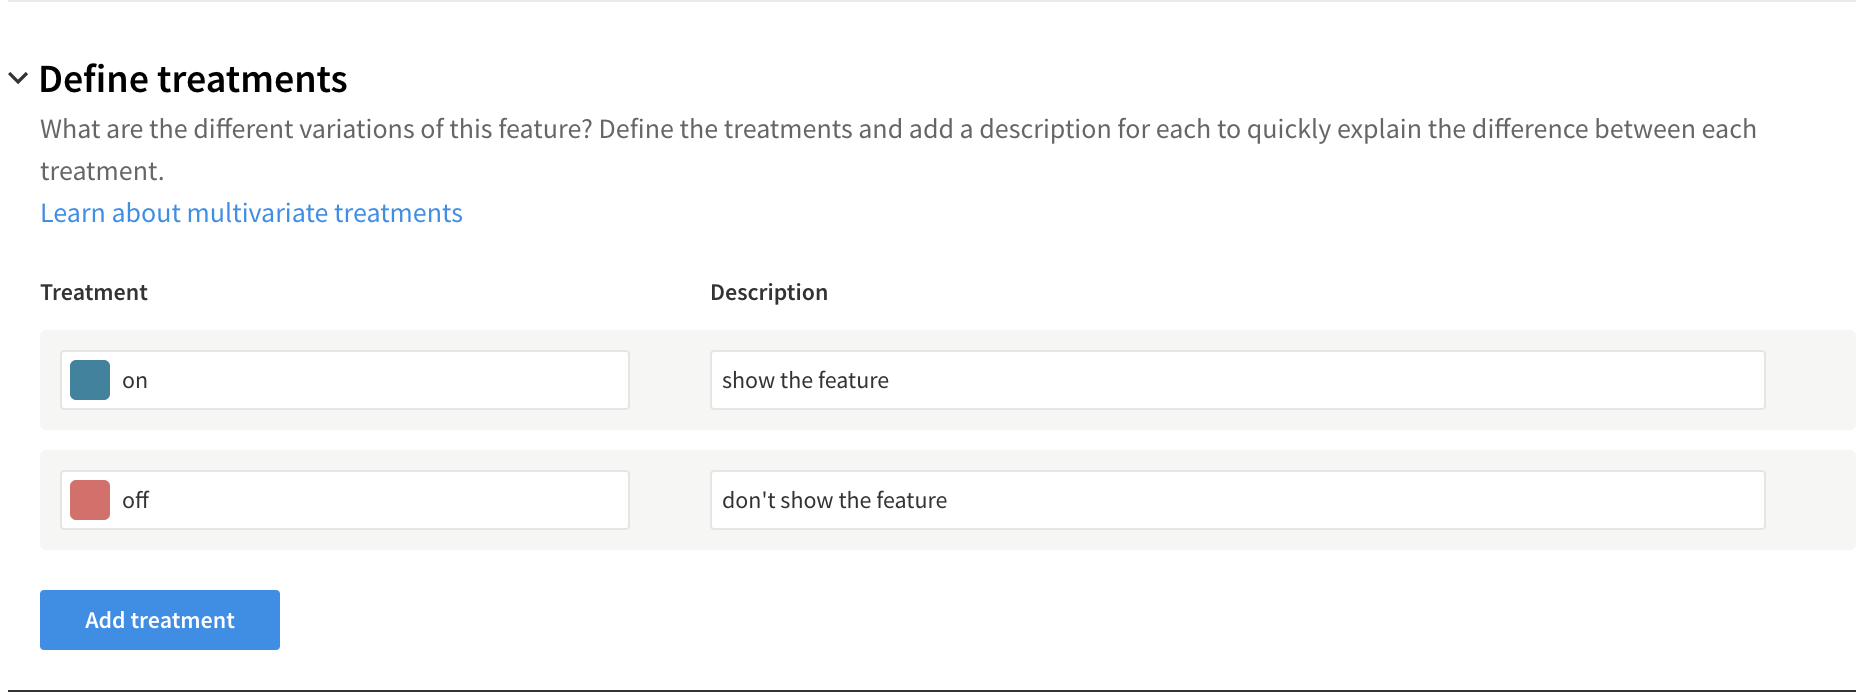Select the Treatment column header
The height and width of the screenshot is (692, 1868).
point(94,292)
